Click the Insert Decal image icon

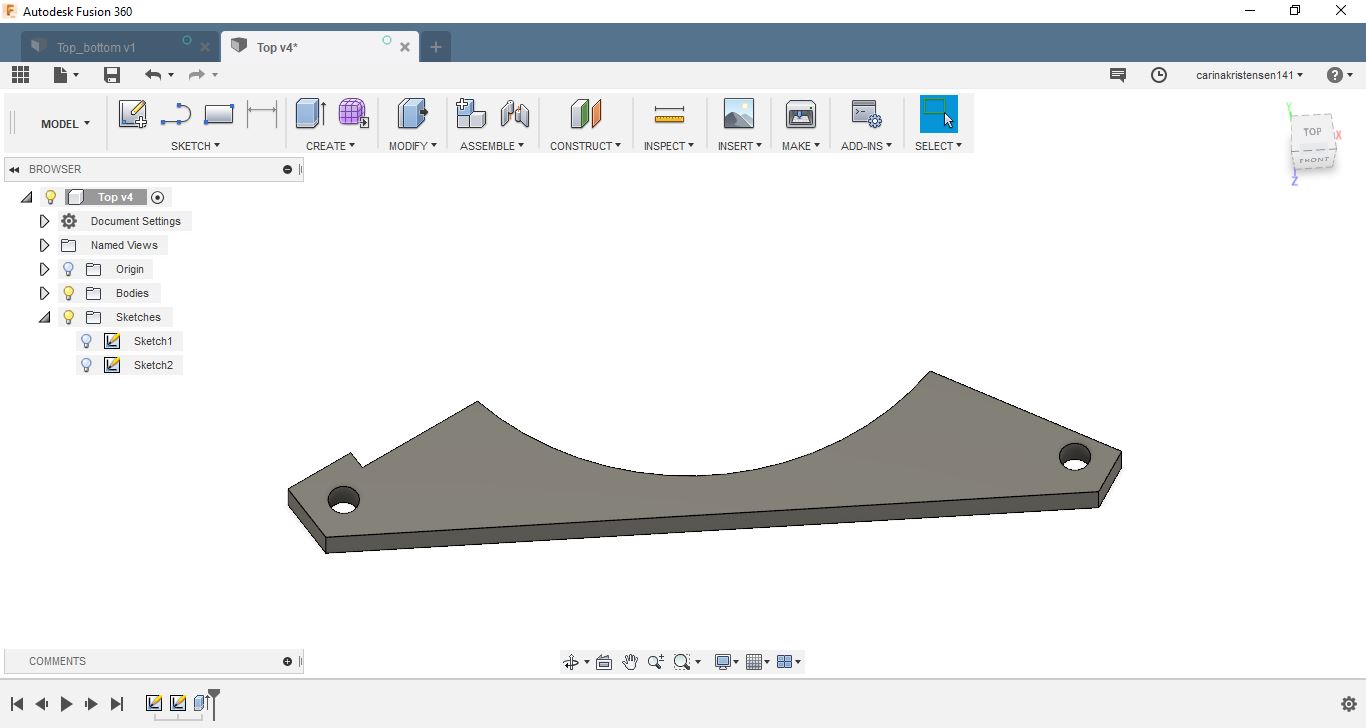tap(739, 114)
